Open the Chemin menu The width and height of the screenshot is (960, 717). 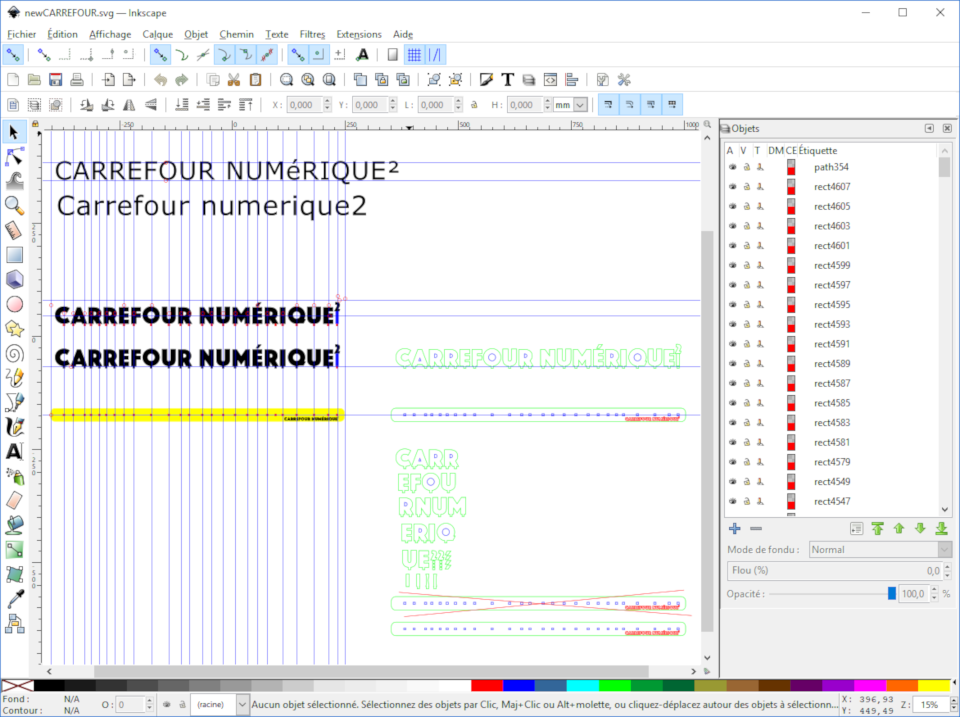click(x=236, y=34)
